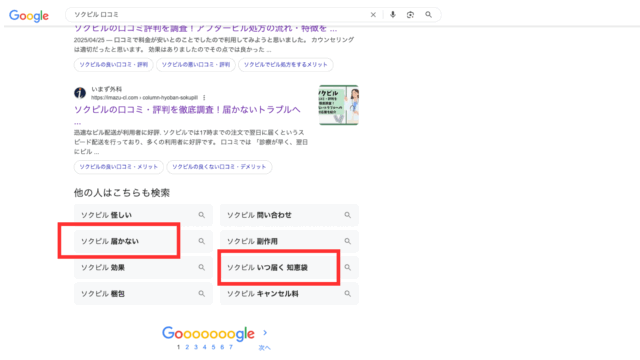Search related term ソクピル 副作用

coord(289,241)
